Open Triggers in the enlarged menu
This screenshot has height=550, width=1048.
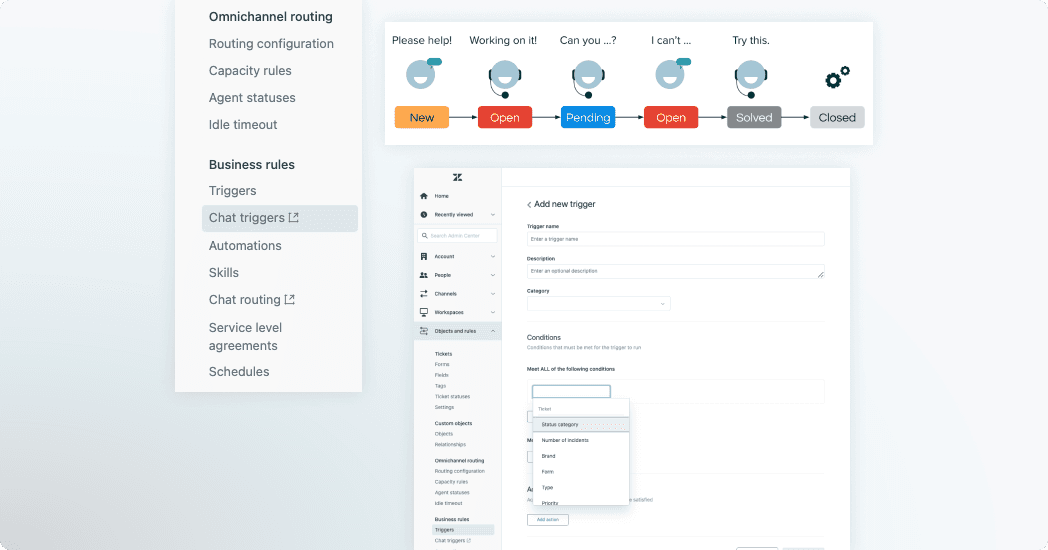[x=232, y=191]
